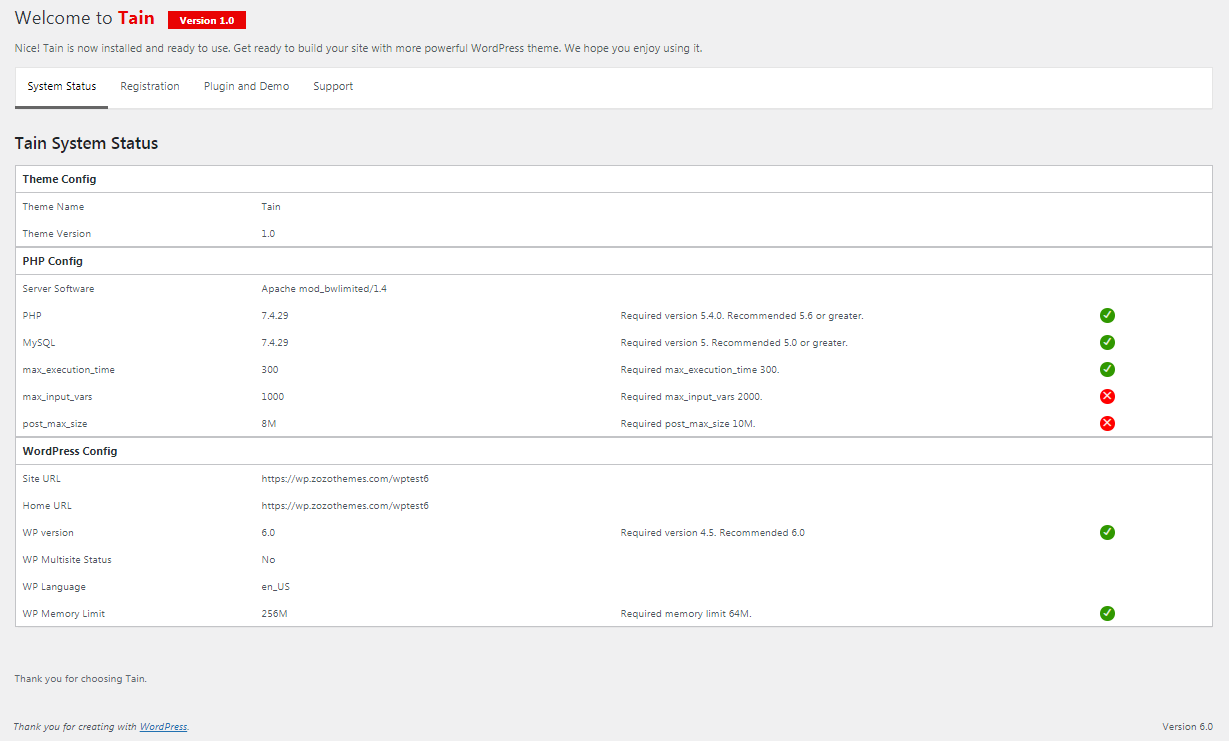The width and height of the screenshot is (1229, 741).
Task: Click the red error icon for post_max_size
Action: coord(1107,423)
